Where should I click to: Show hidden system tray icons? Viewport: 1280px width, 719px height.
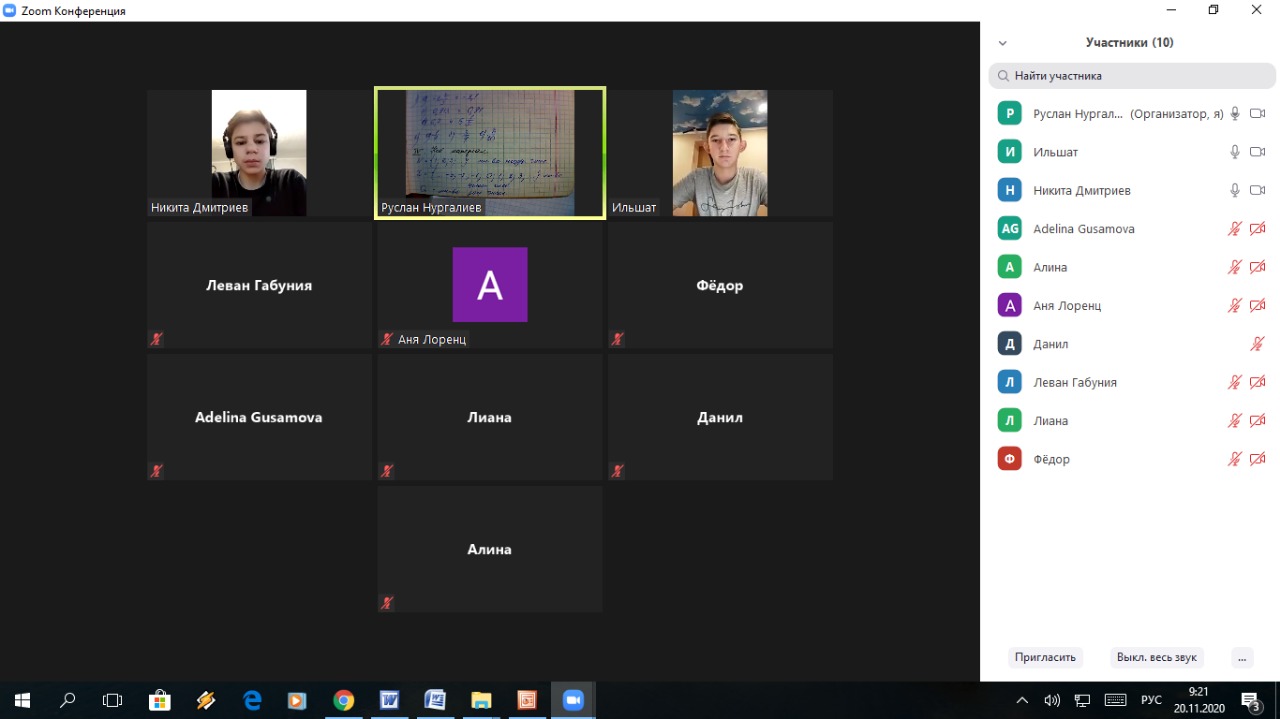tap(1022, 700)
